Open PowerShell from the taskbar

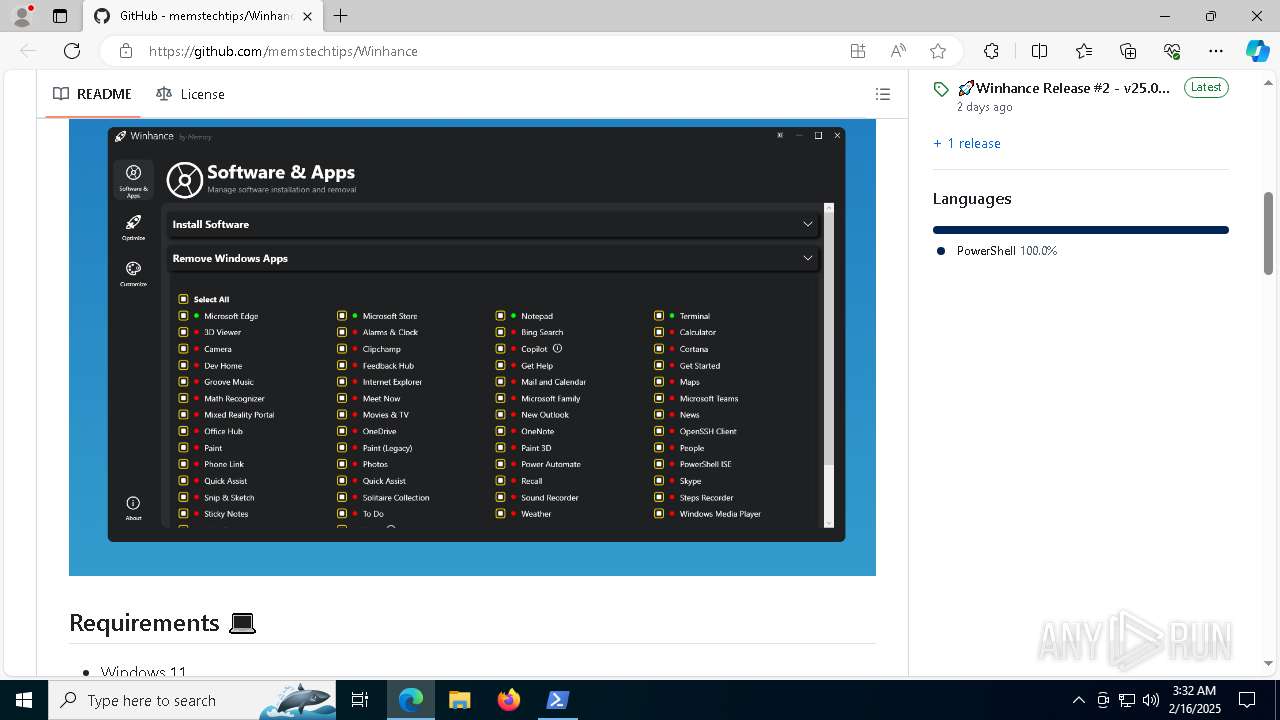[x=558, y=700]
